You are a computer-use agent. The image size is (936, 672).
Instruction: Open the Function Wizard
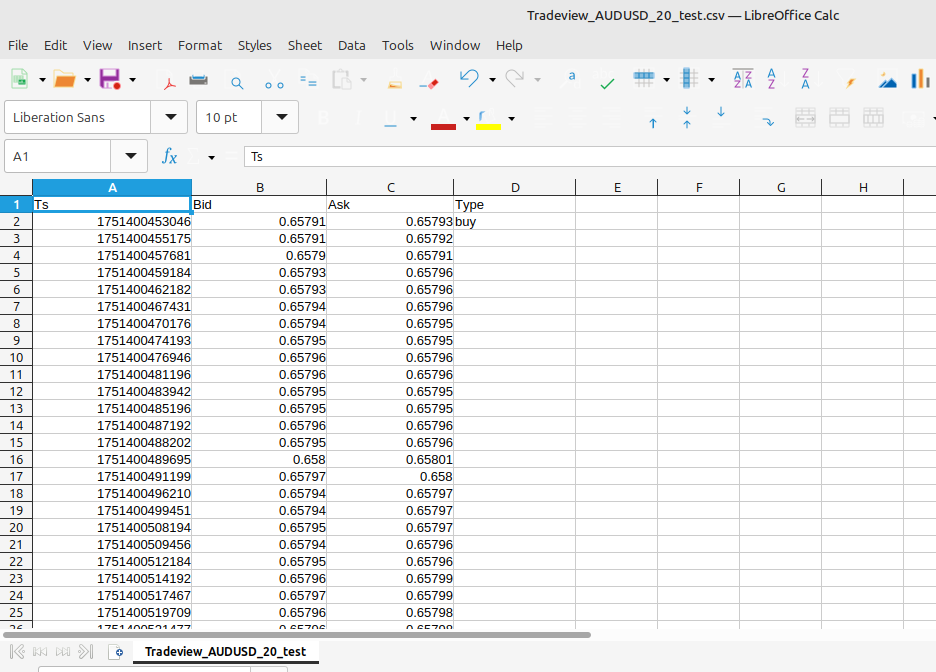[x=170, y=157]
